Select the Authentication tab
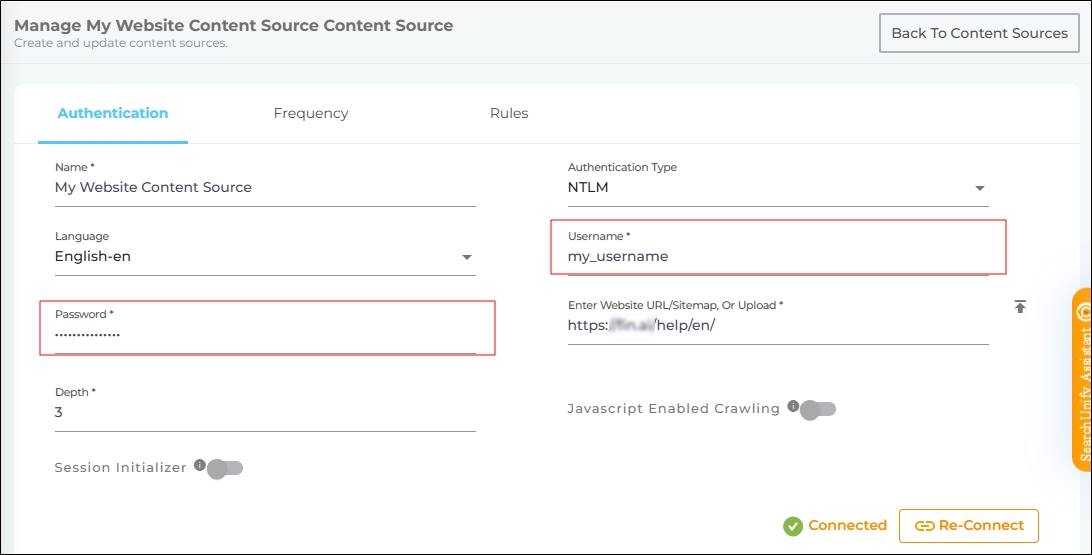 (113, 113)
